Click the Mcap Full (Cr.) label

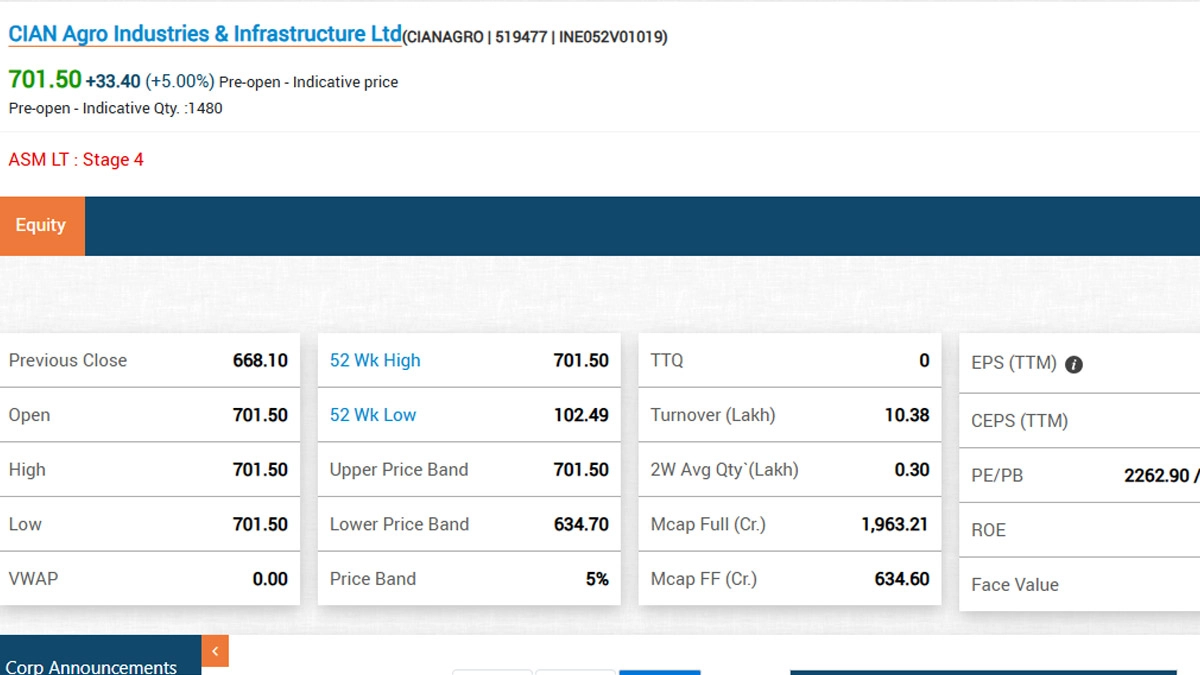coord(708,524)
